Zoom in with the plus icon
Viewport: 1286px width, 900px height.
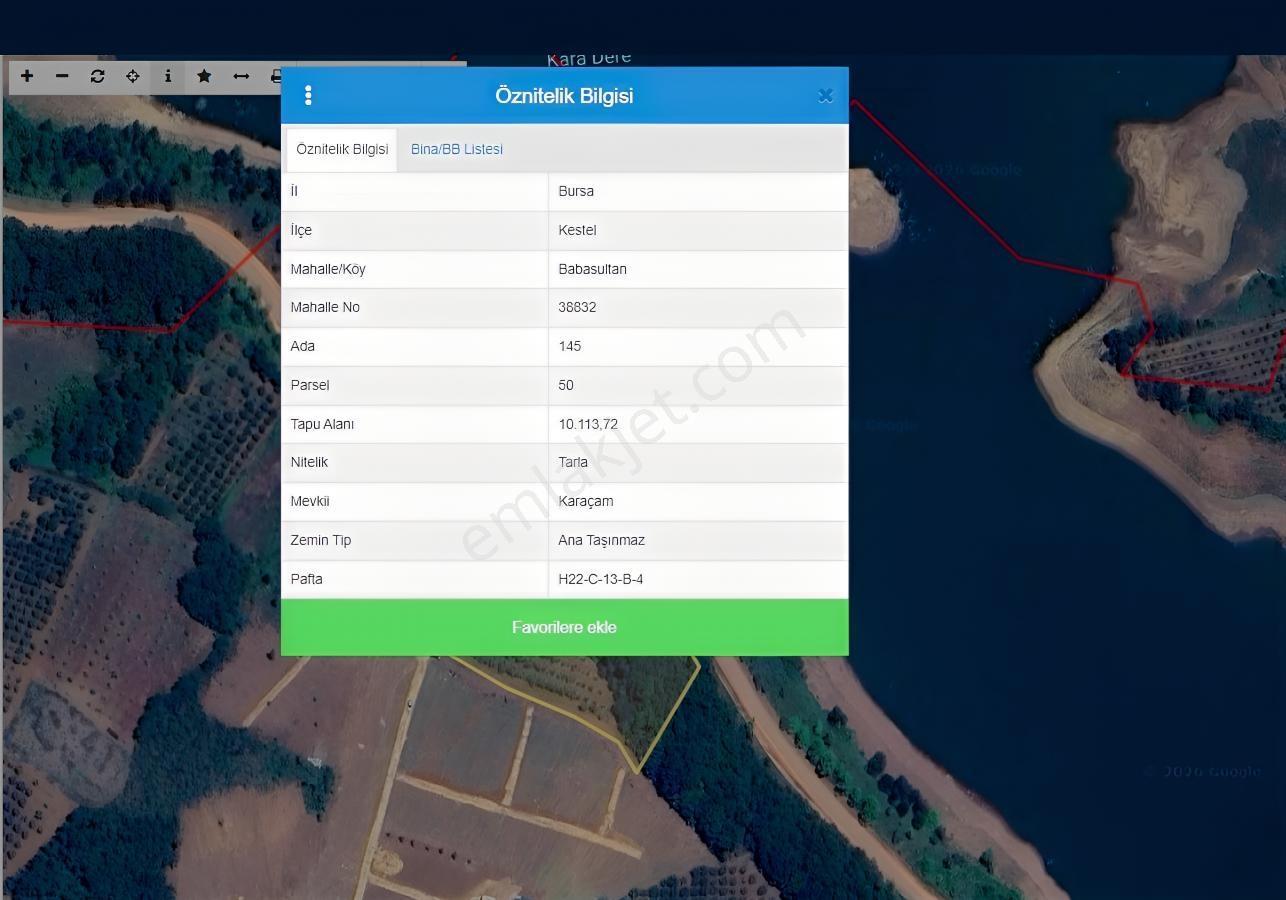click(x=27, y=76)
